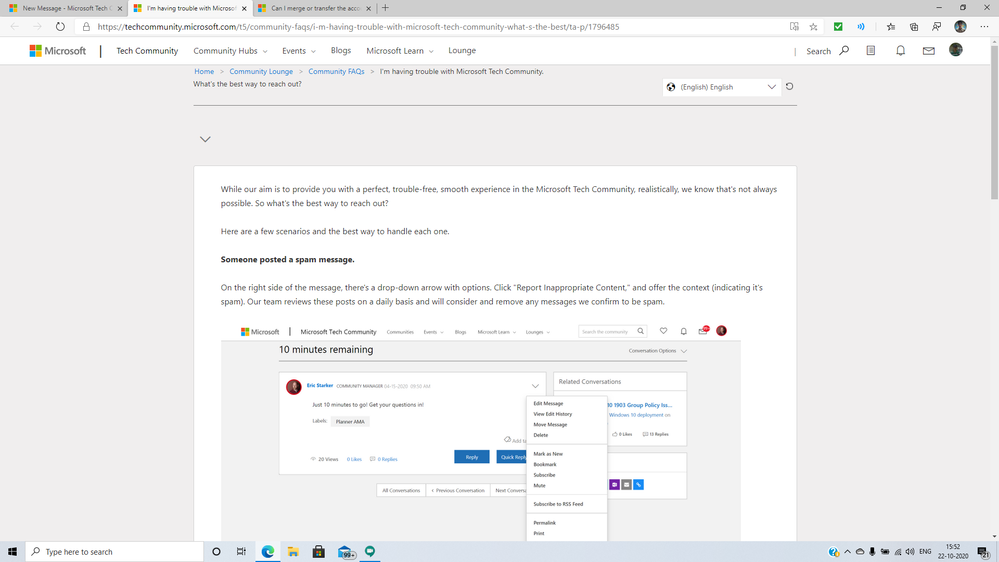
Task: Open Lounge in navigation
Action: (x=462, y=50)
